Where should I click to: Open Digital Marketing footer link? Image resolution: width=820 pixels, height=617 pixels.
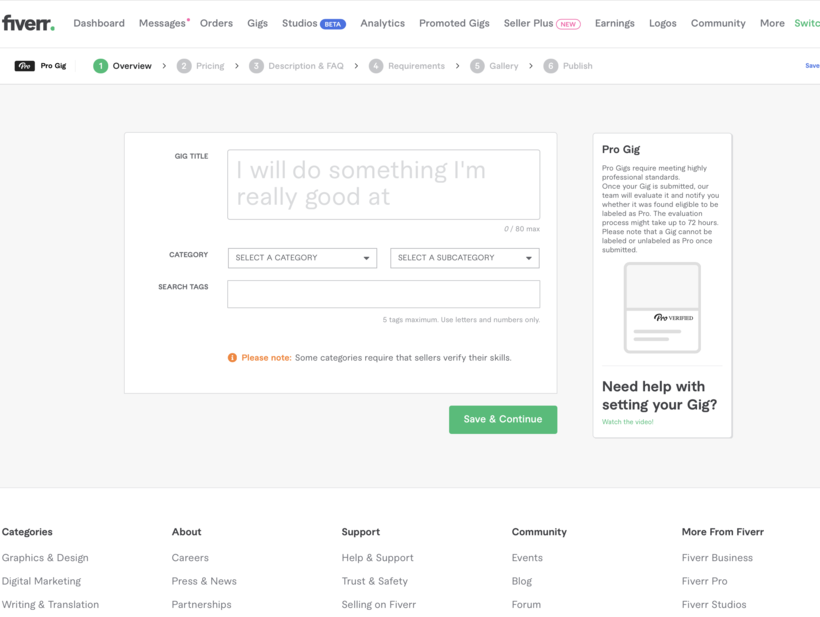pyautogui.click(x=41, y=581)
